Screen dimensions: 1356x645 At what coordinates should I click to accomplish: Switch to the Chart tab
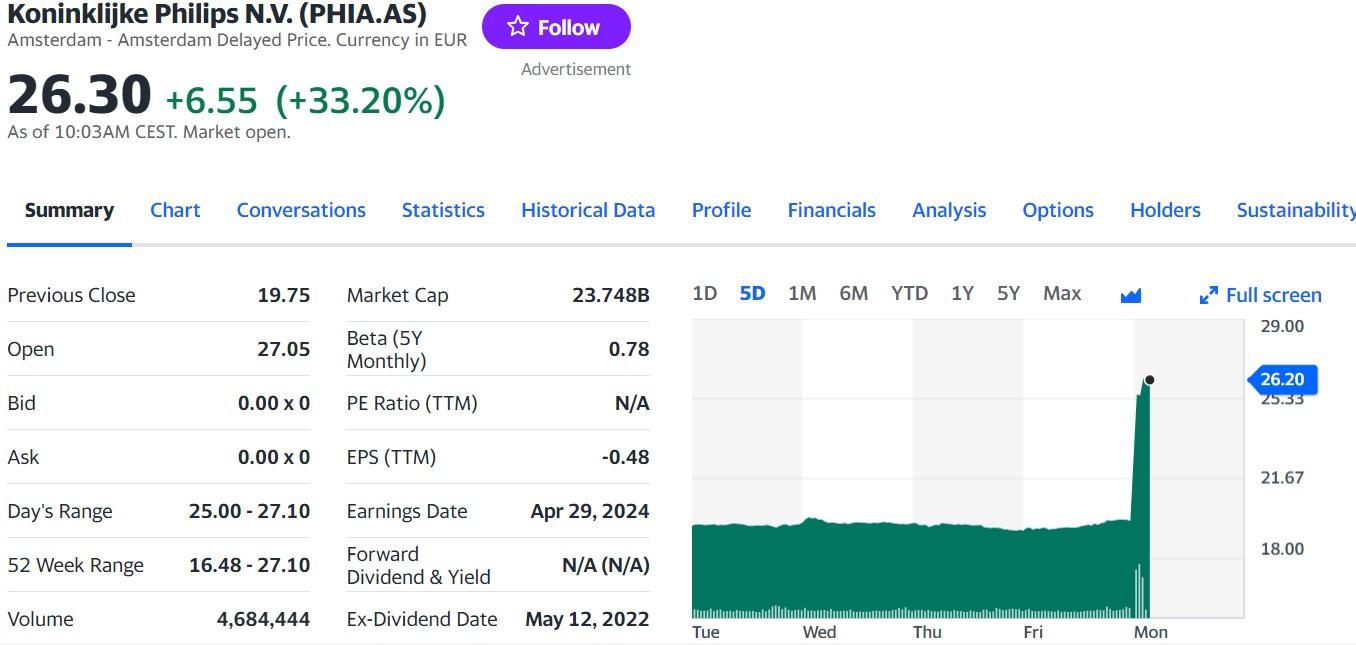click(175, 210)
